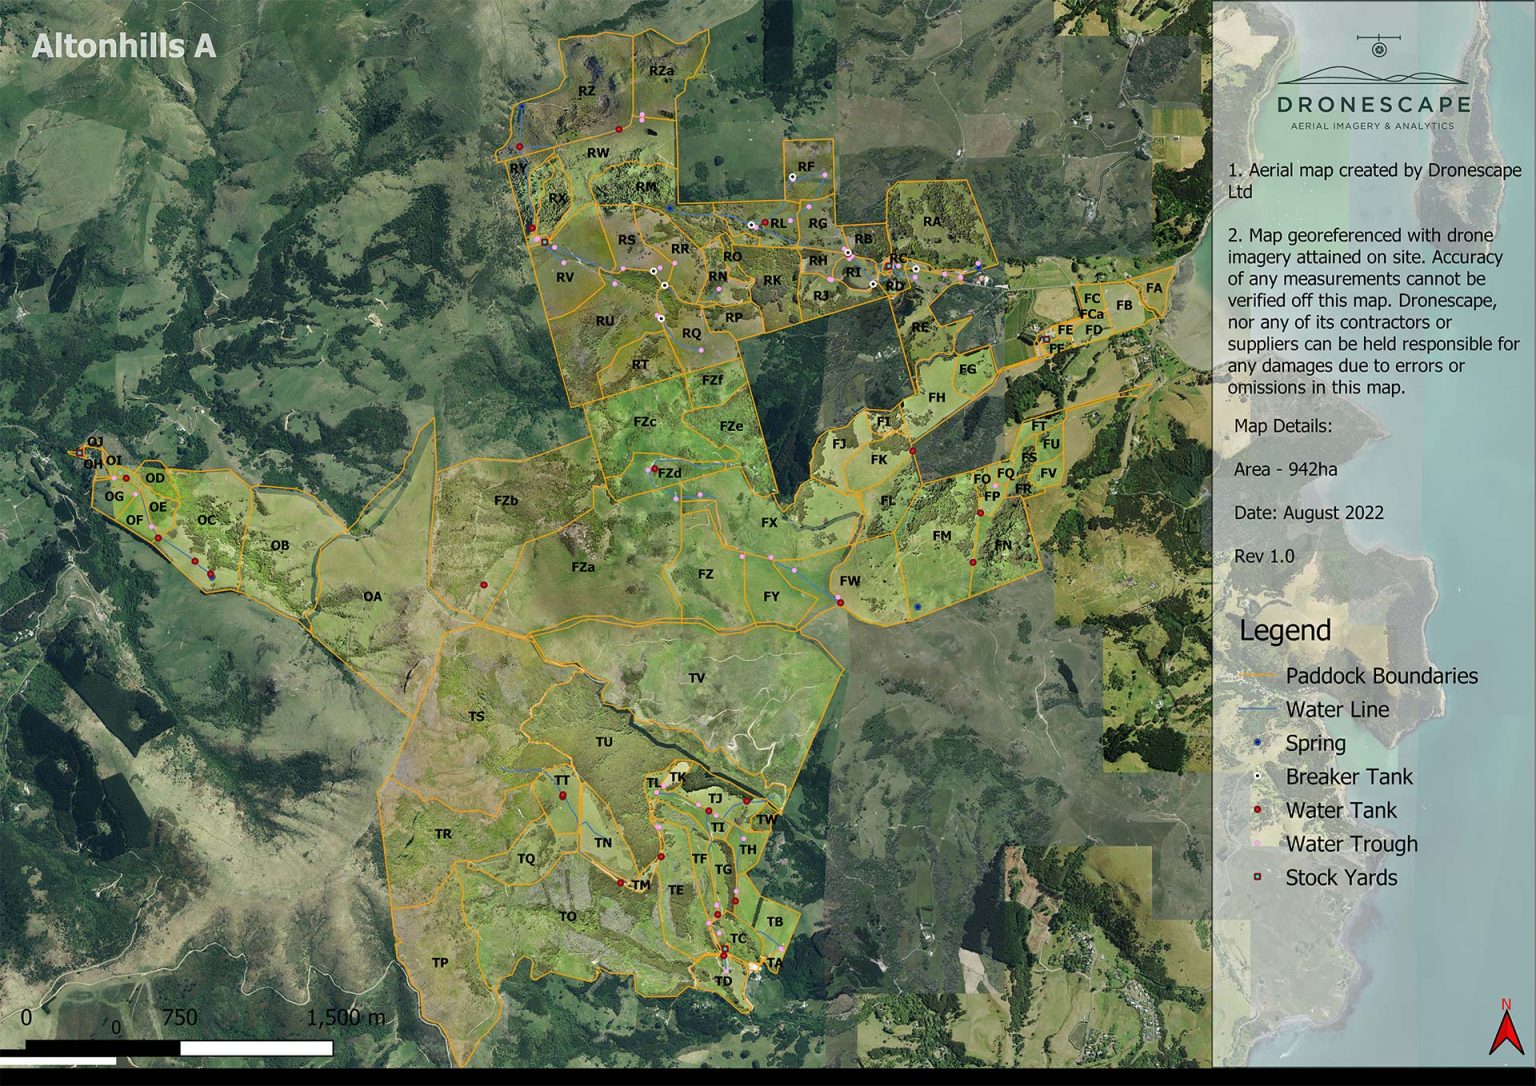The height and width of the screenshot is (1086, 1536).
Task: Click the Water Trough legend dot
Action: [x=1258, y=844]
